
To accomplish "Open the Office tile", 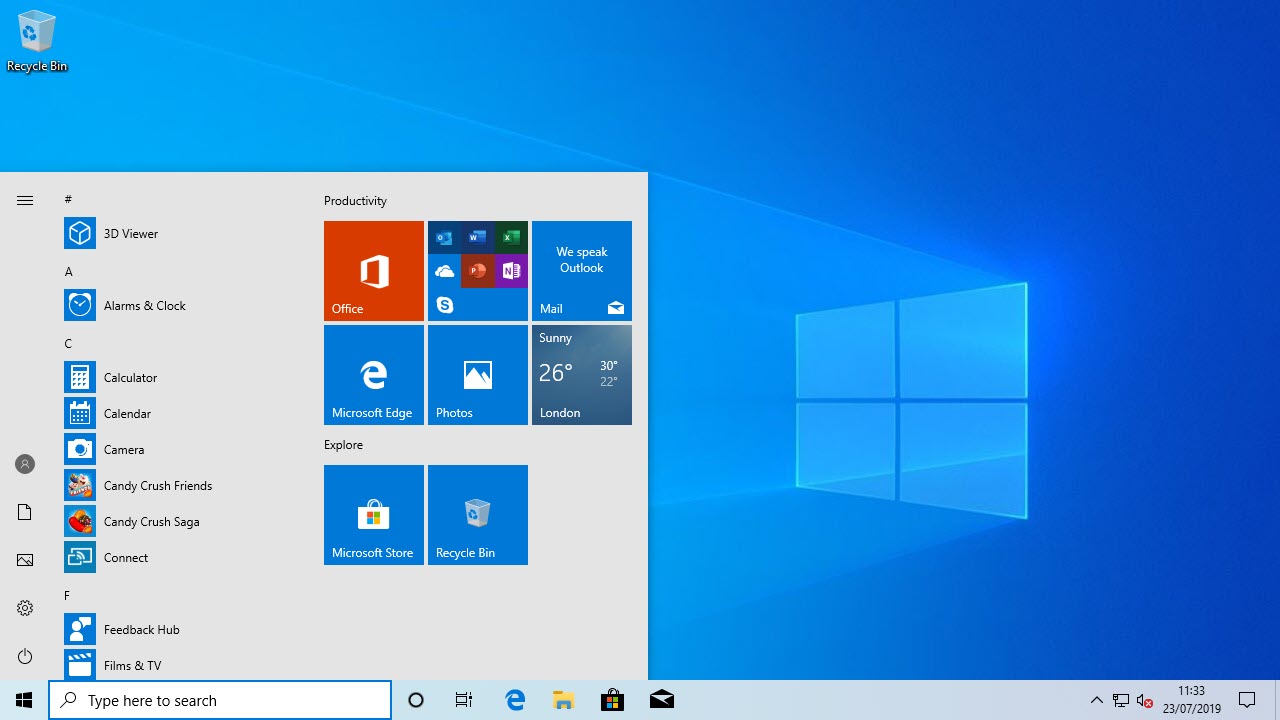I will tap(373, 271).
